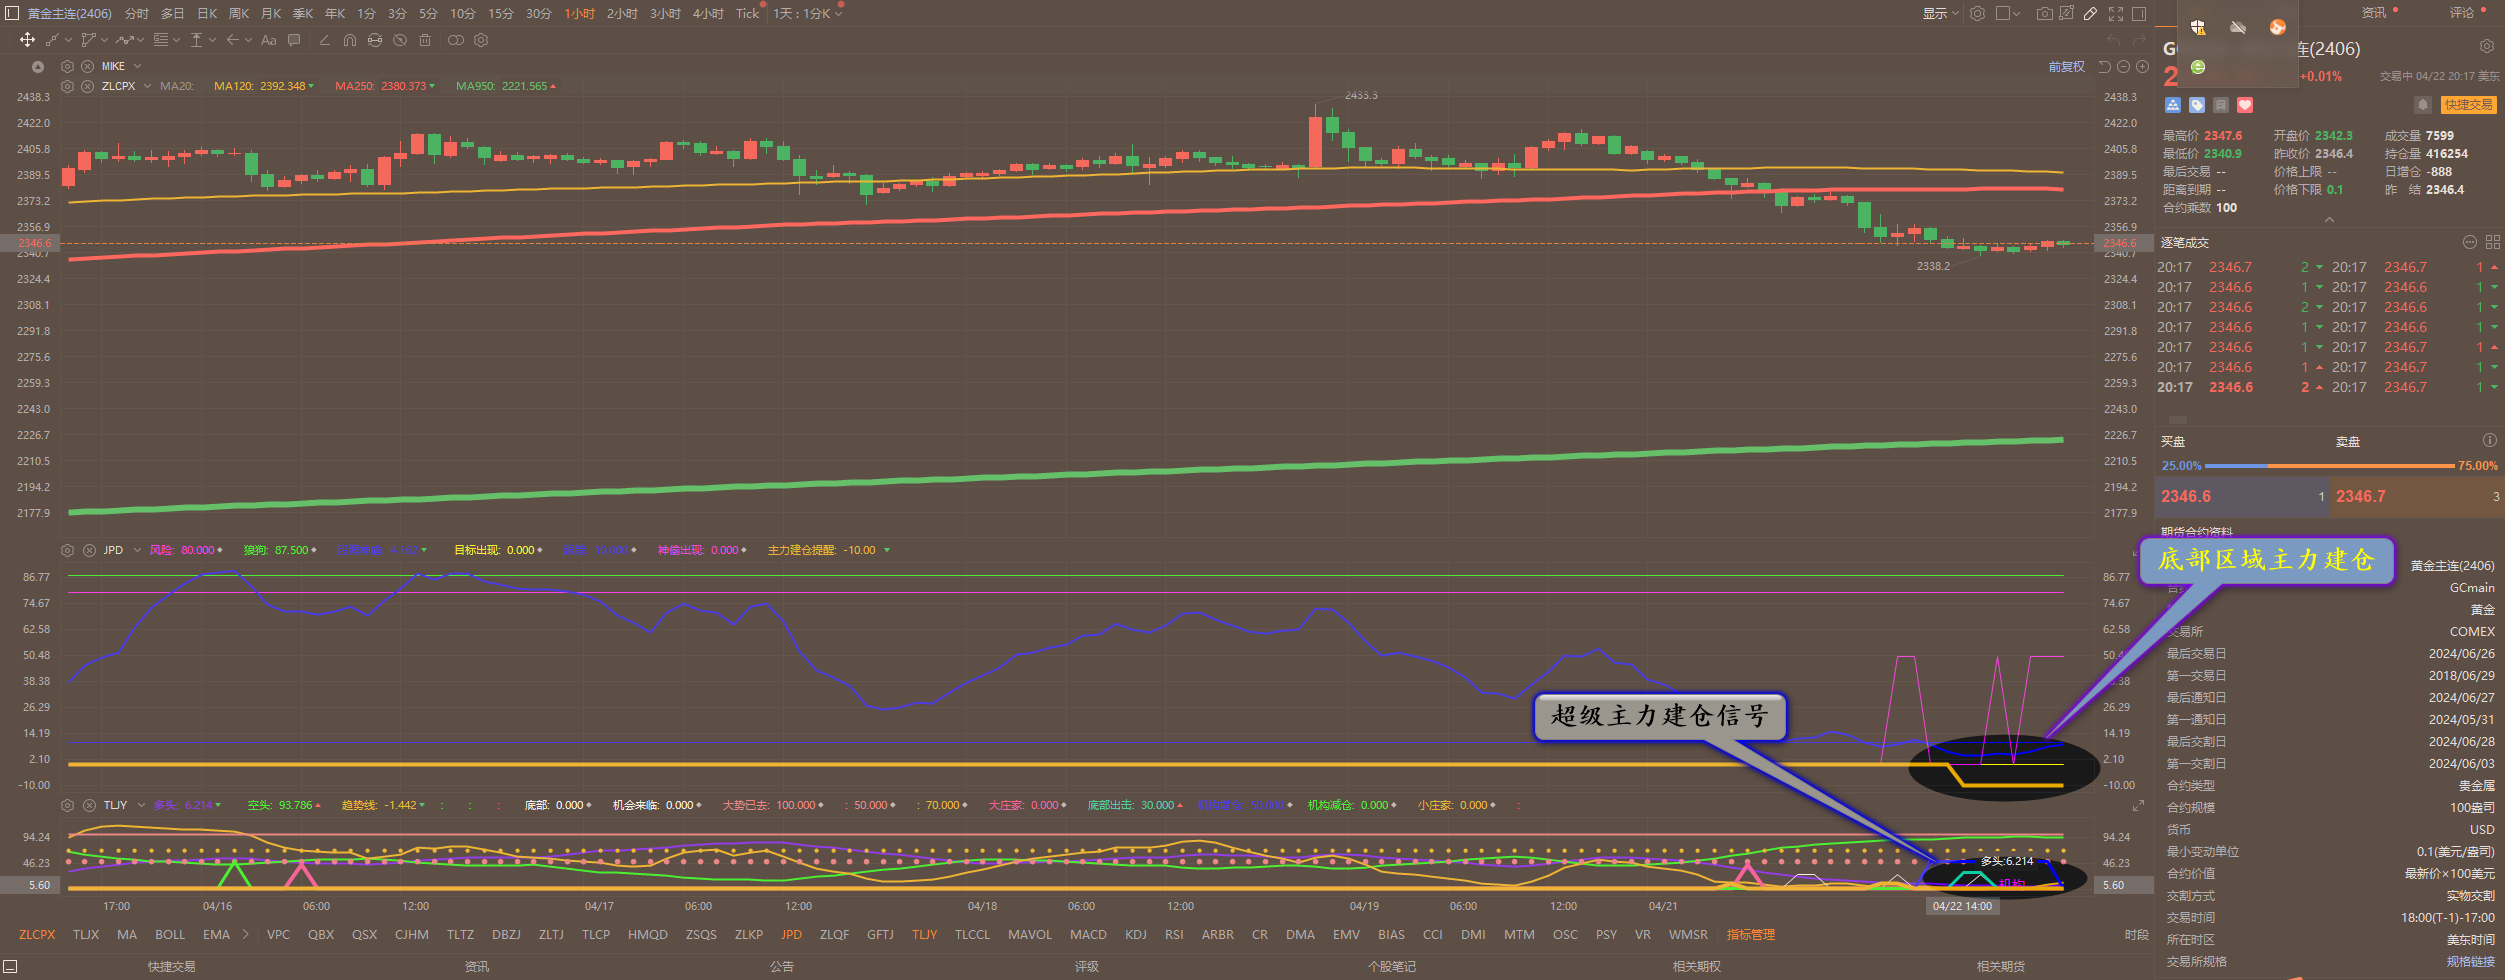Switch to 分时 timeframe
Image resolution: width=2505 pixels, height=980 pixels.
[137, 14]
